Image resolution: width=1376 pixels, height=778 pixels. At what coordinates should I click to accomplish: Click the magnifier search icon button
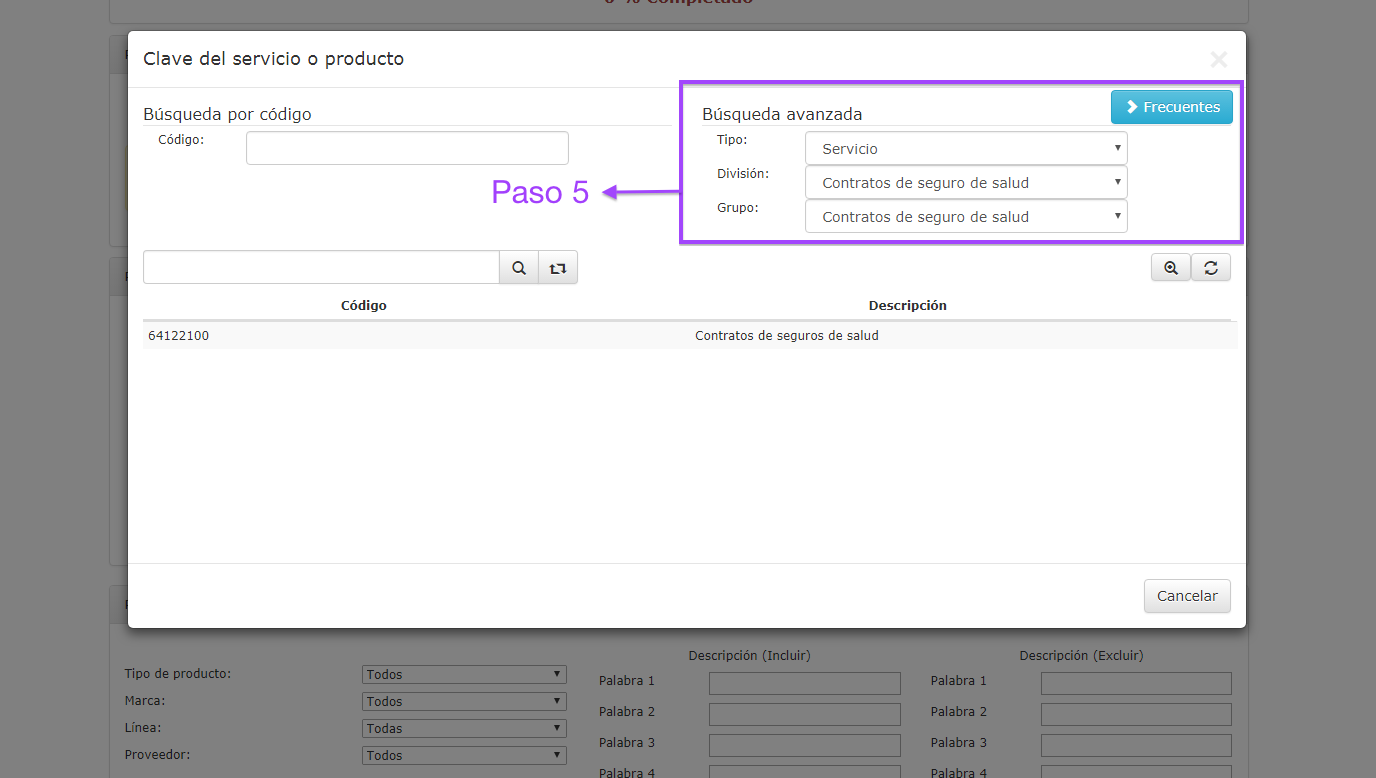click(519, 268)
